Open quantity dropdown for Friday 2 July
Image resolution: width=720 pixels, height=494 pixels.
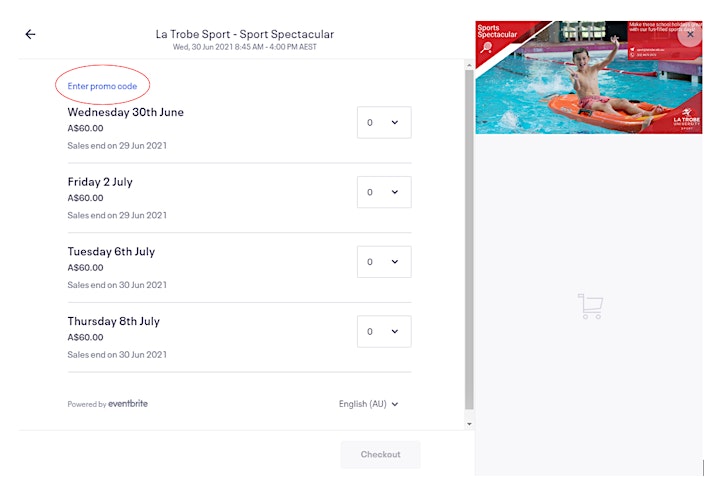coord(384,192)
